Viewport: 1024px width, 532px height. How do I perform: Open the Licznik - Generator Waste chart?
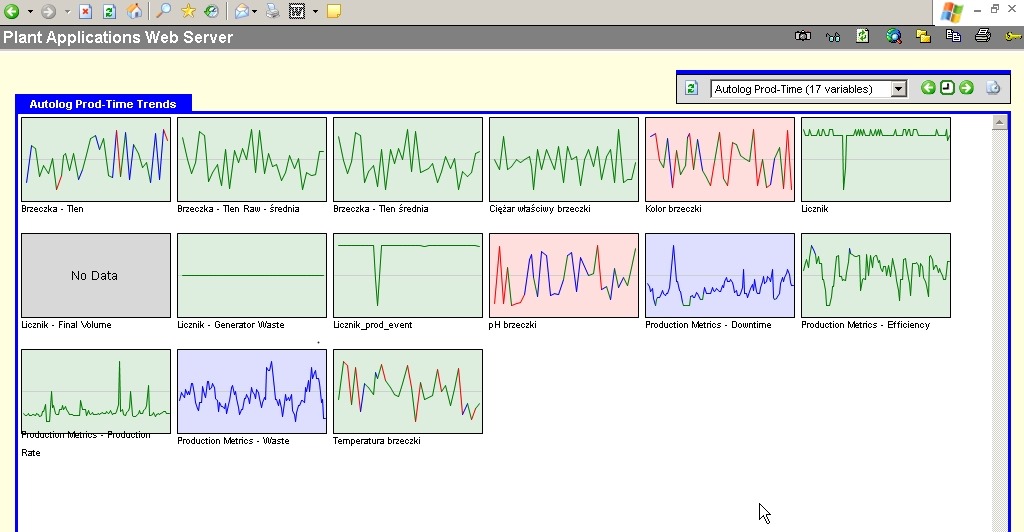252,275
